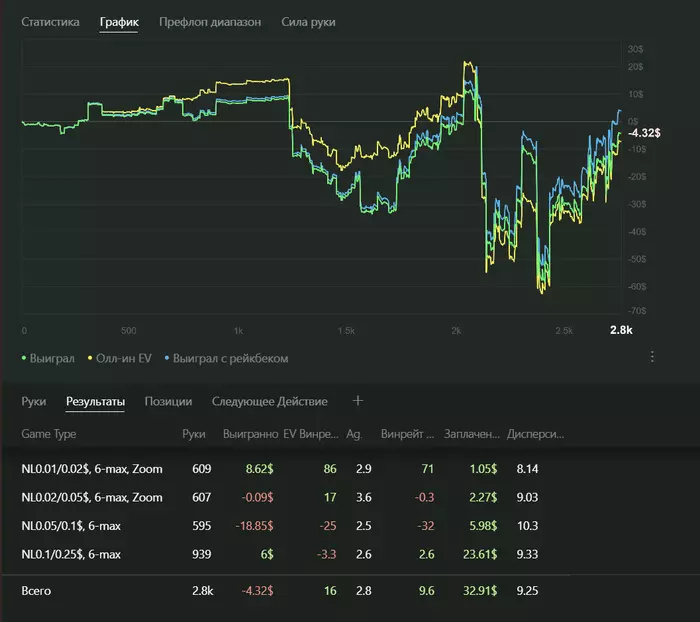
Task: Open the Следующее Действие tab
Action: [x=269, y=401]
